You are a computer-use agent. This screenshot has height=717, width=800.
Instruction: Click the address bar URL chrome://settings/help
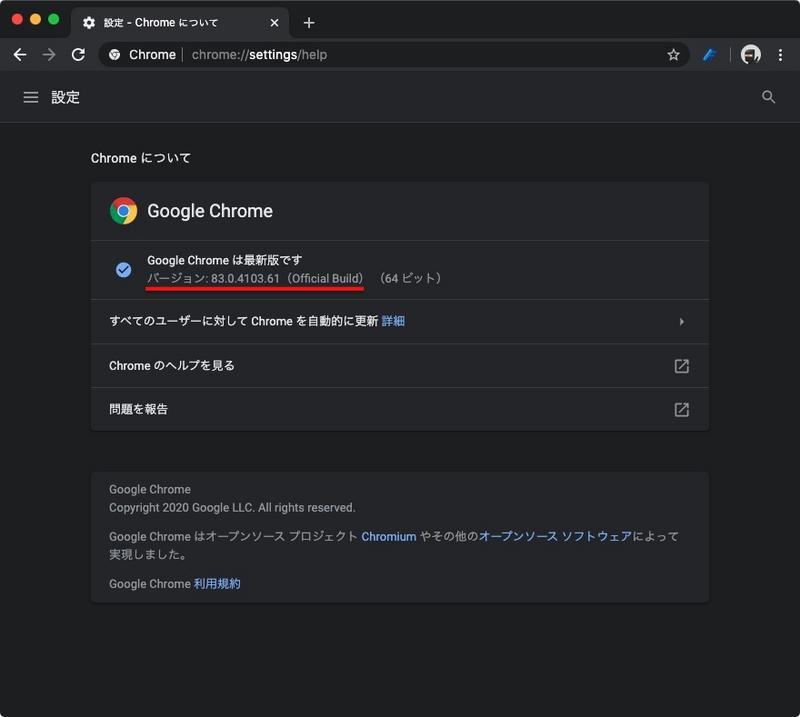259,55
